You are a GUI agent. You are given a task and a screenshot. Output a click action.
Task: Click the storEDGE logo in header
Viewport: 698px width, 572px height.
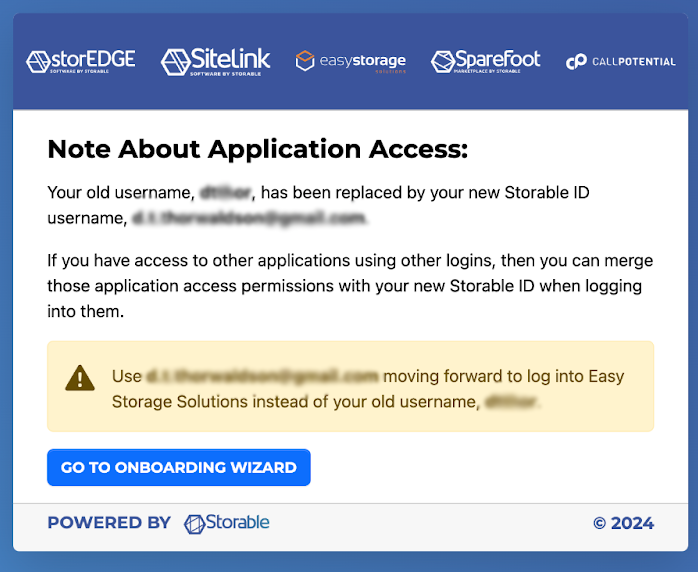81,61
